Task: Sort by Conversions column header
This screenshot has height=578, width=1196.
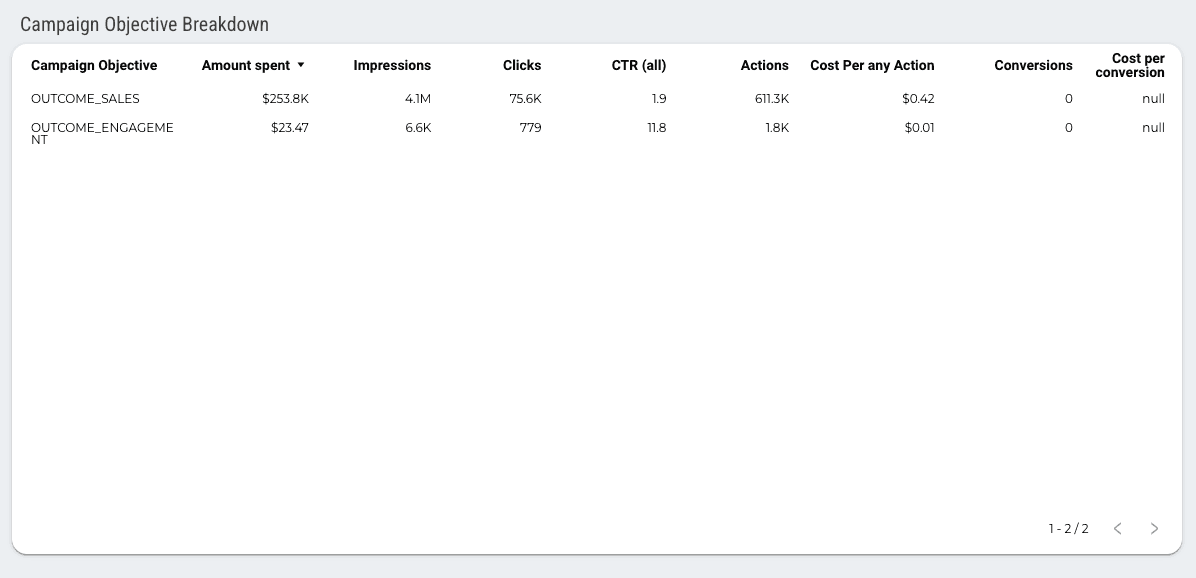Action: (1034, 66)
